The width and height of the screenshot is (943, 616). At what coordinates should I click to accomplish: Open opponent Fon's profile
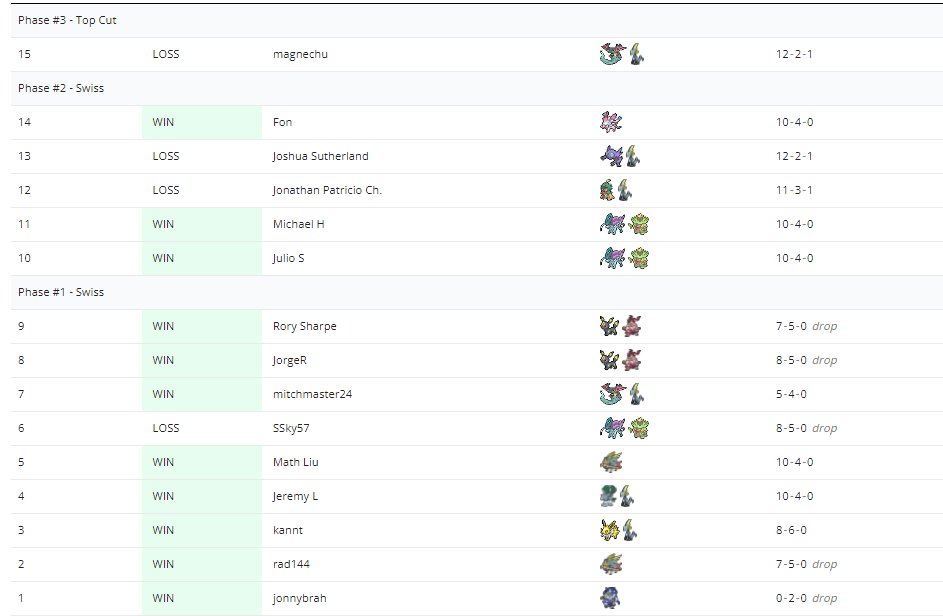click(x=282, y=122)
